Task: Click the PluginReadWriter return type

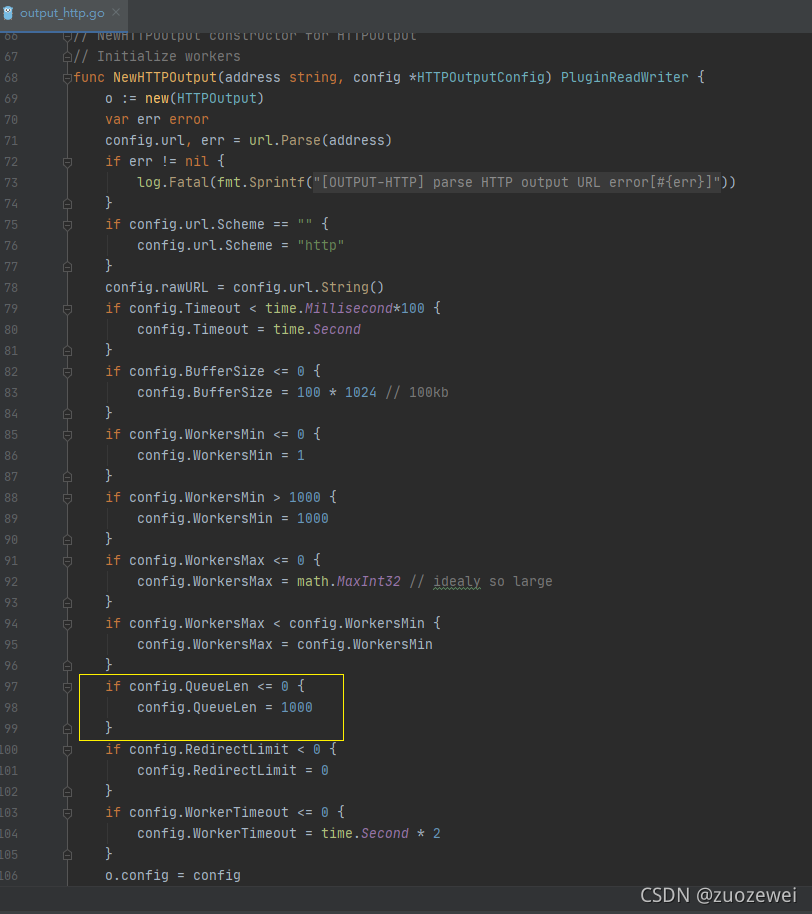Action: click(624, 78)
